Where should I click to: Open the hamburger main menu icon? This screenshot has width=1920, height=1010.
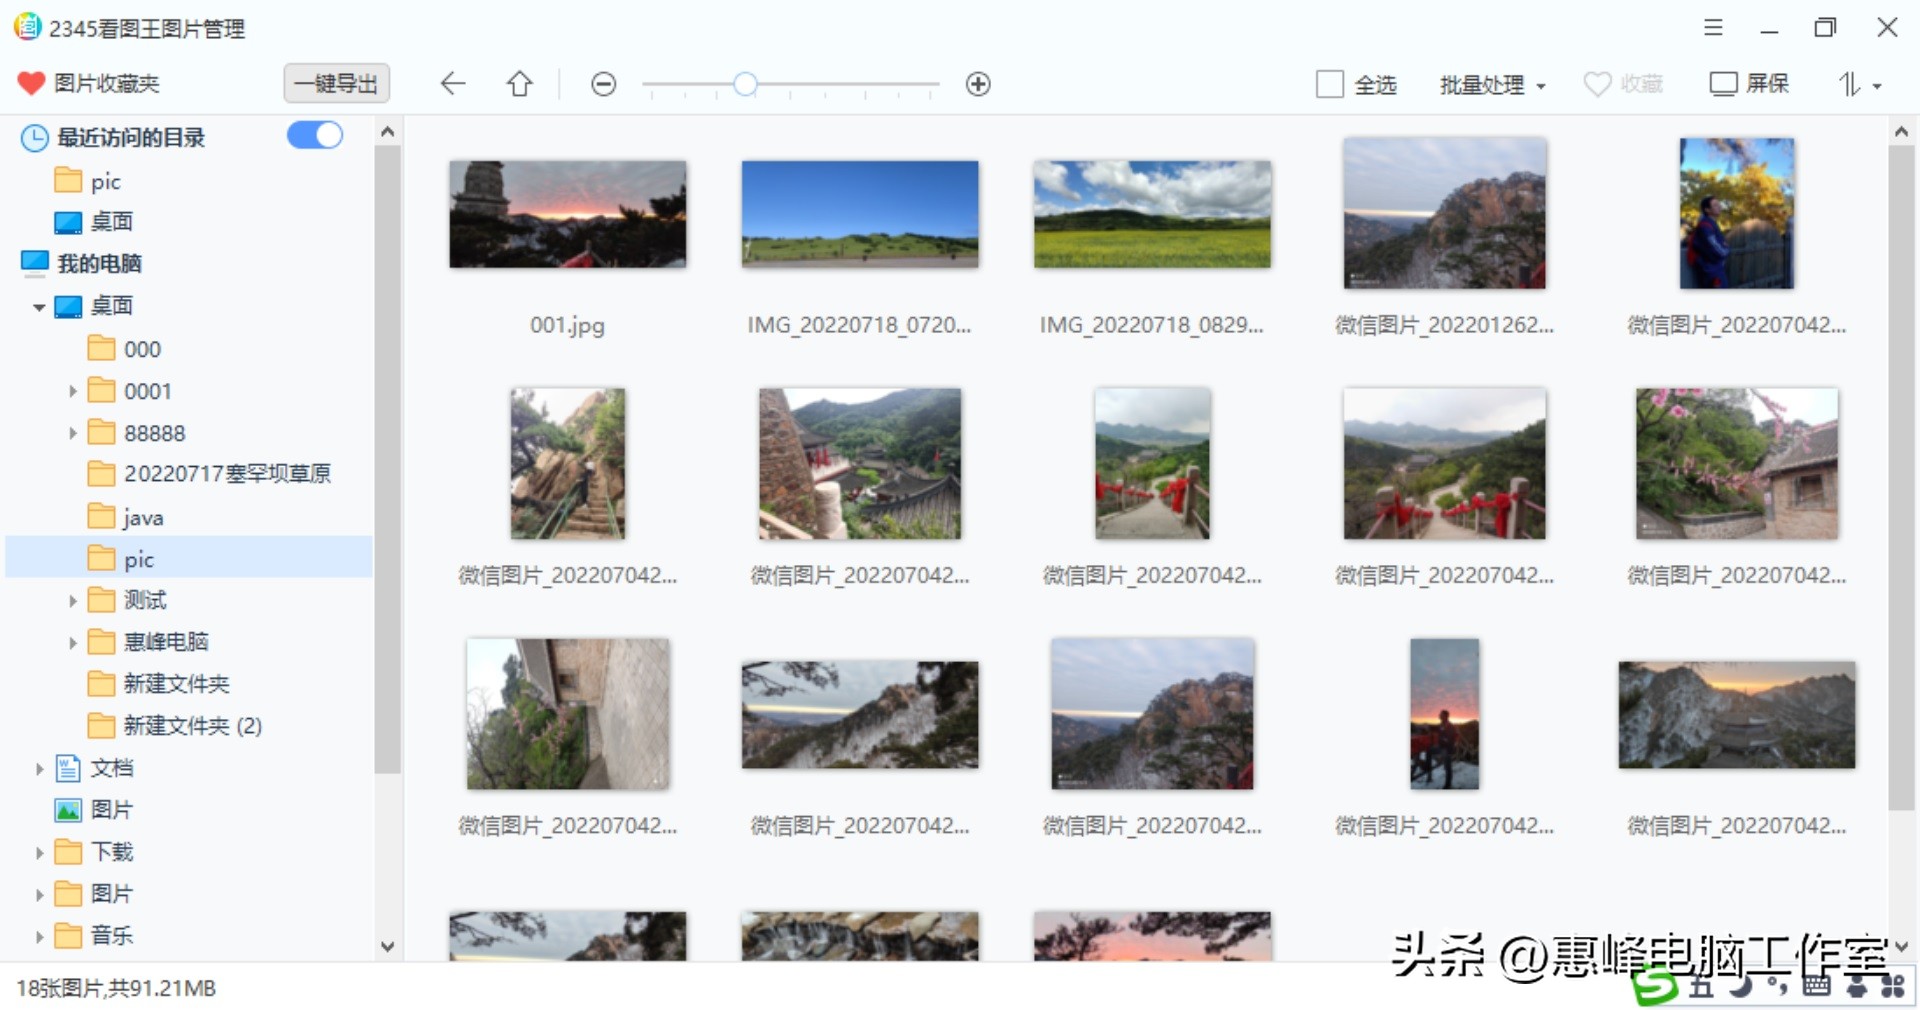tap(1712, 27)
